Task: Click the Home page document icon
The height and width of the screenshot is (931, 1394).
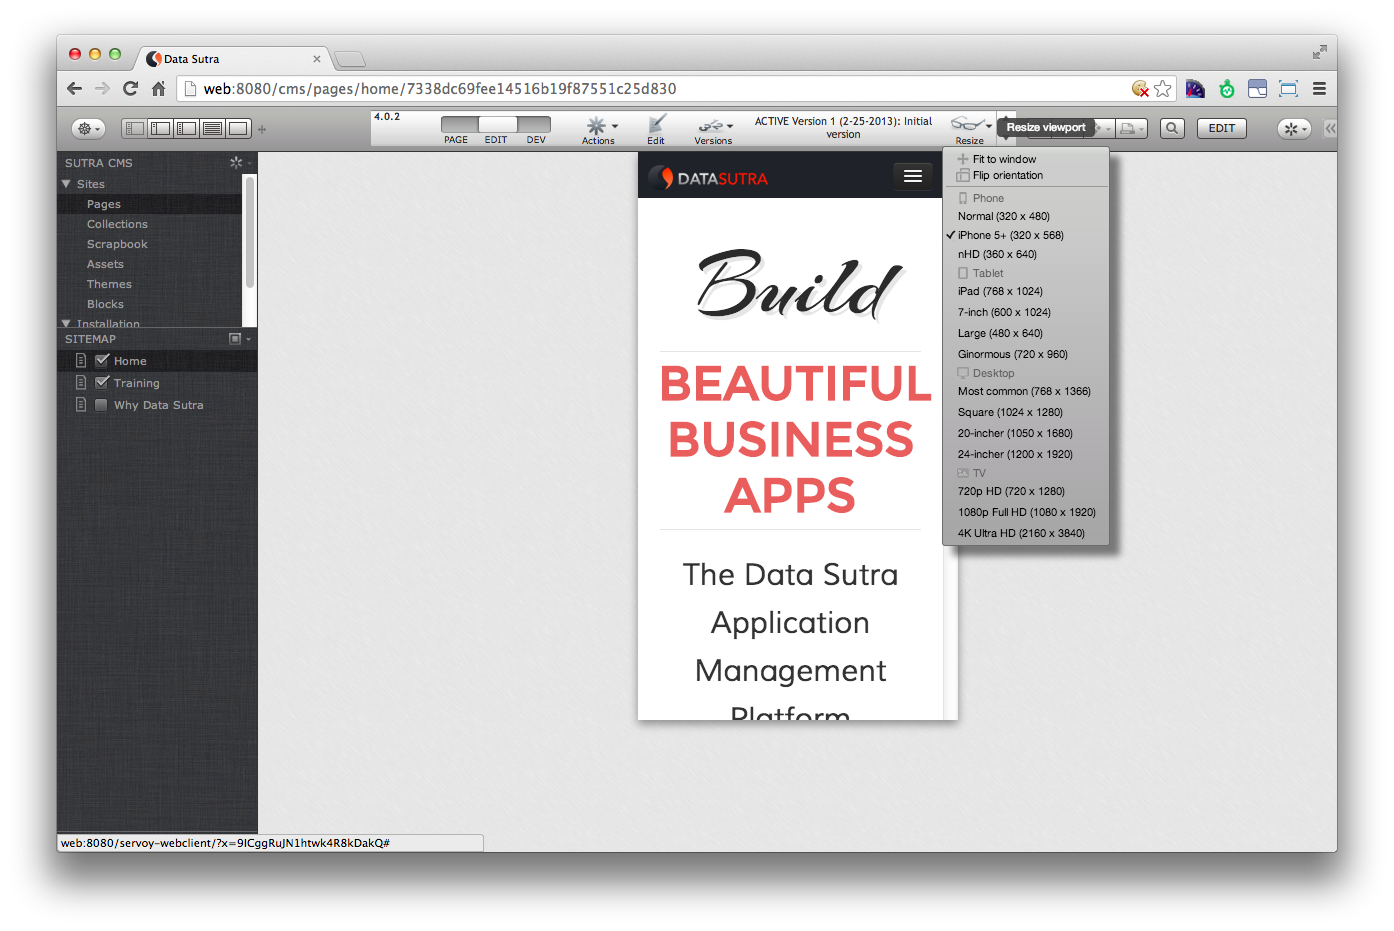Action: [81, 360]
